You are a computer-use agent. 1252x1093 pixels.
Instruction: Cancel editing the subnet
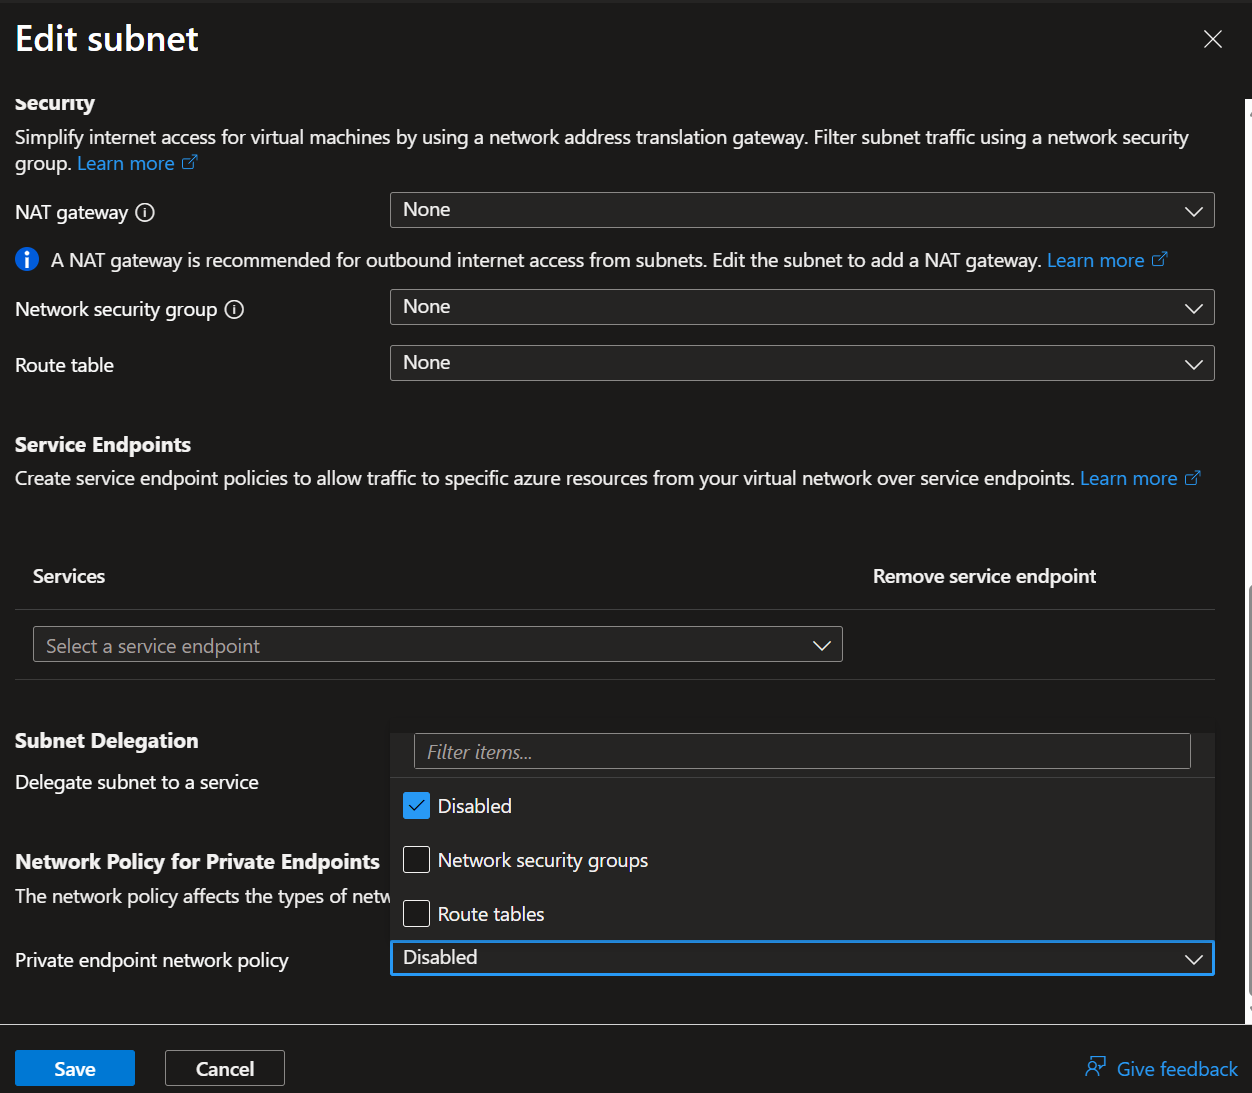225,1068
